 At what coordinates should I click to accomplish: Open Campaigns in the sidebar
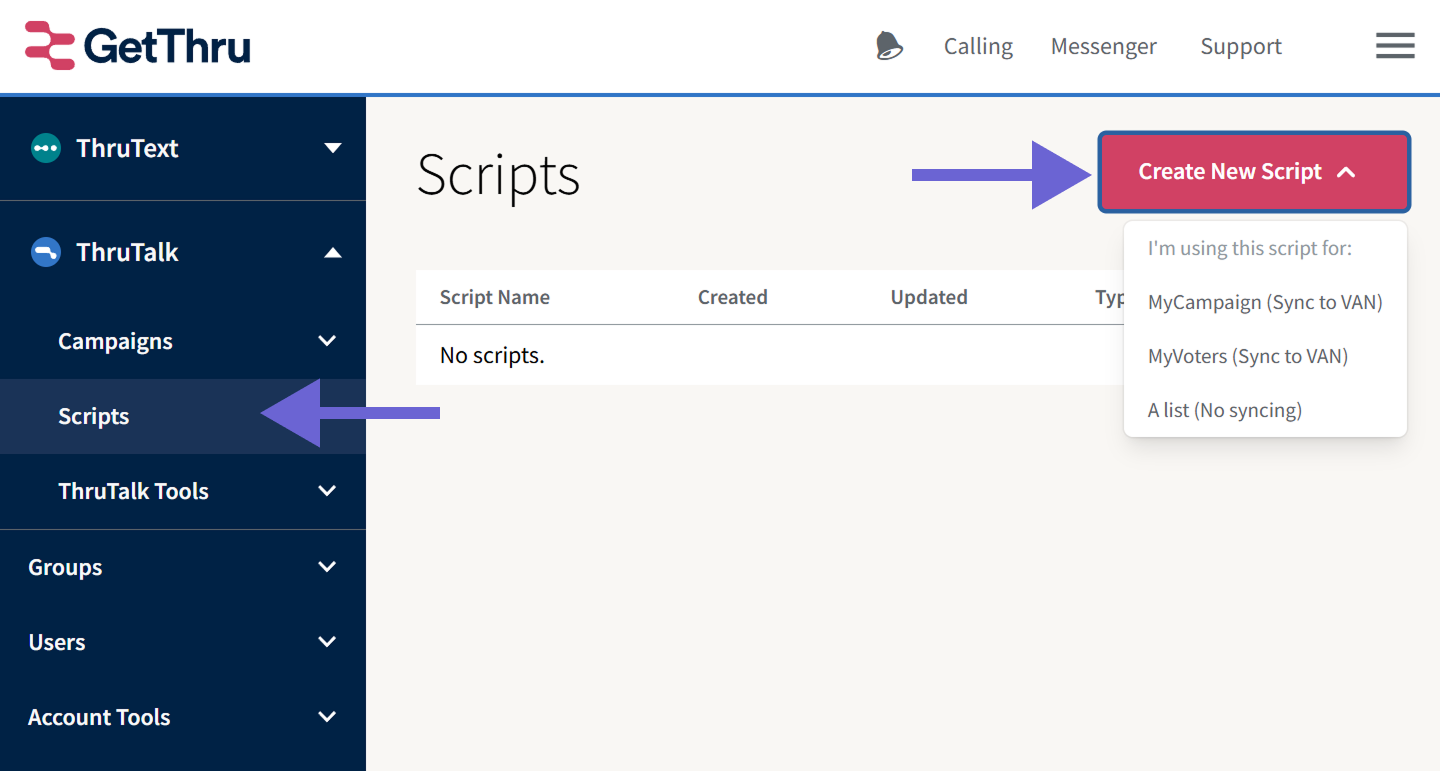coord(115,341)
